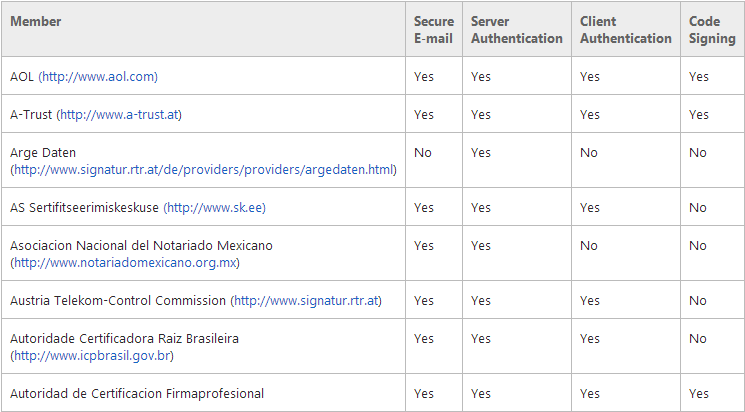Click AOL's Secure E-mail Yes cell
The image size is (745, 412).
click(434, 76)
